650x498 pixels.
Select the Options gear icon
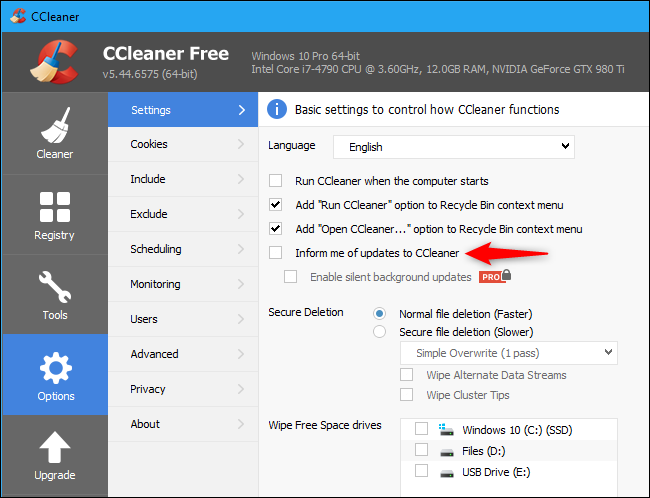pos(56,368)
